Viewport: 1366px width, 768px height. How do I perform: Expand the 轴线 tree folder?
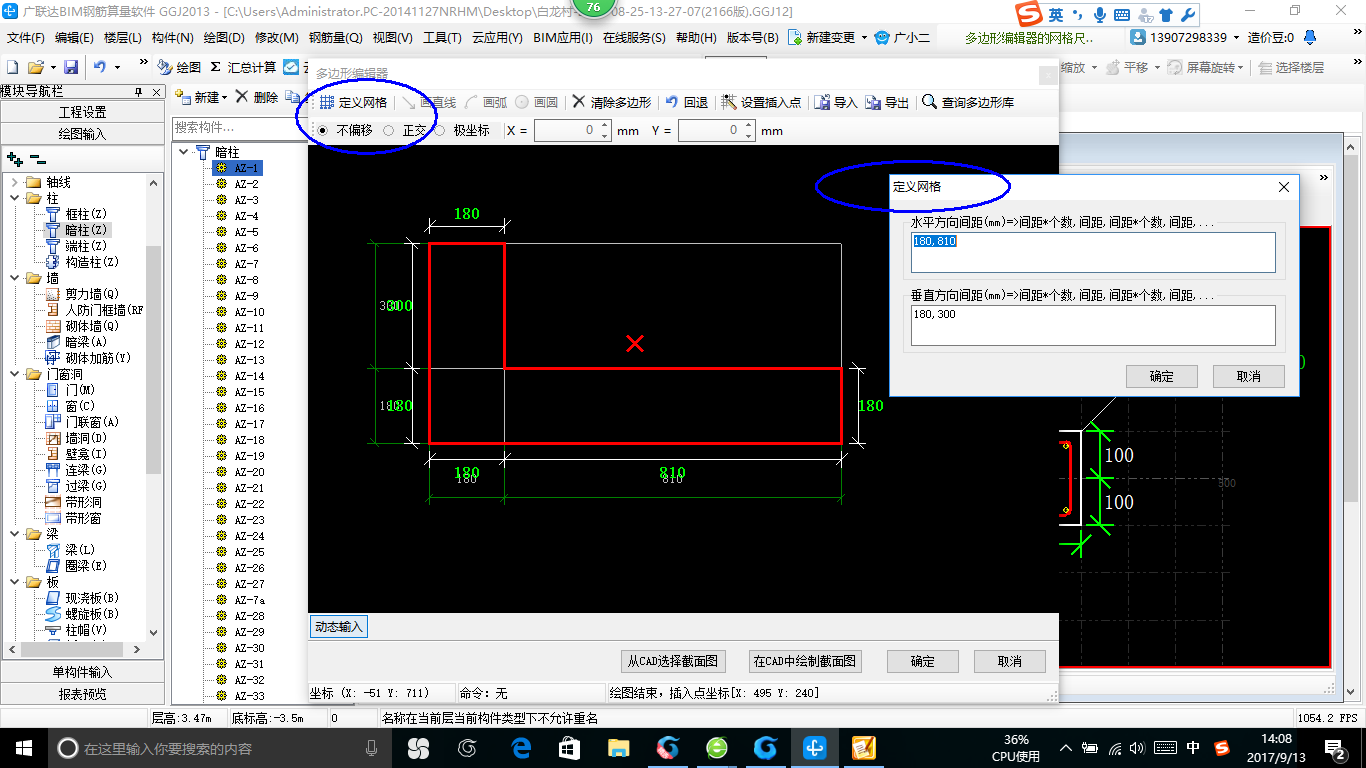tap(15, 182)
